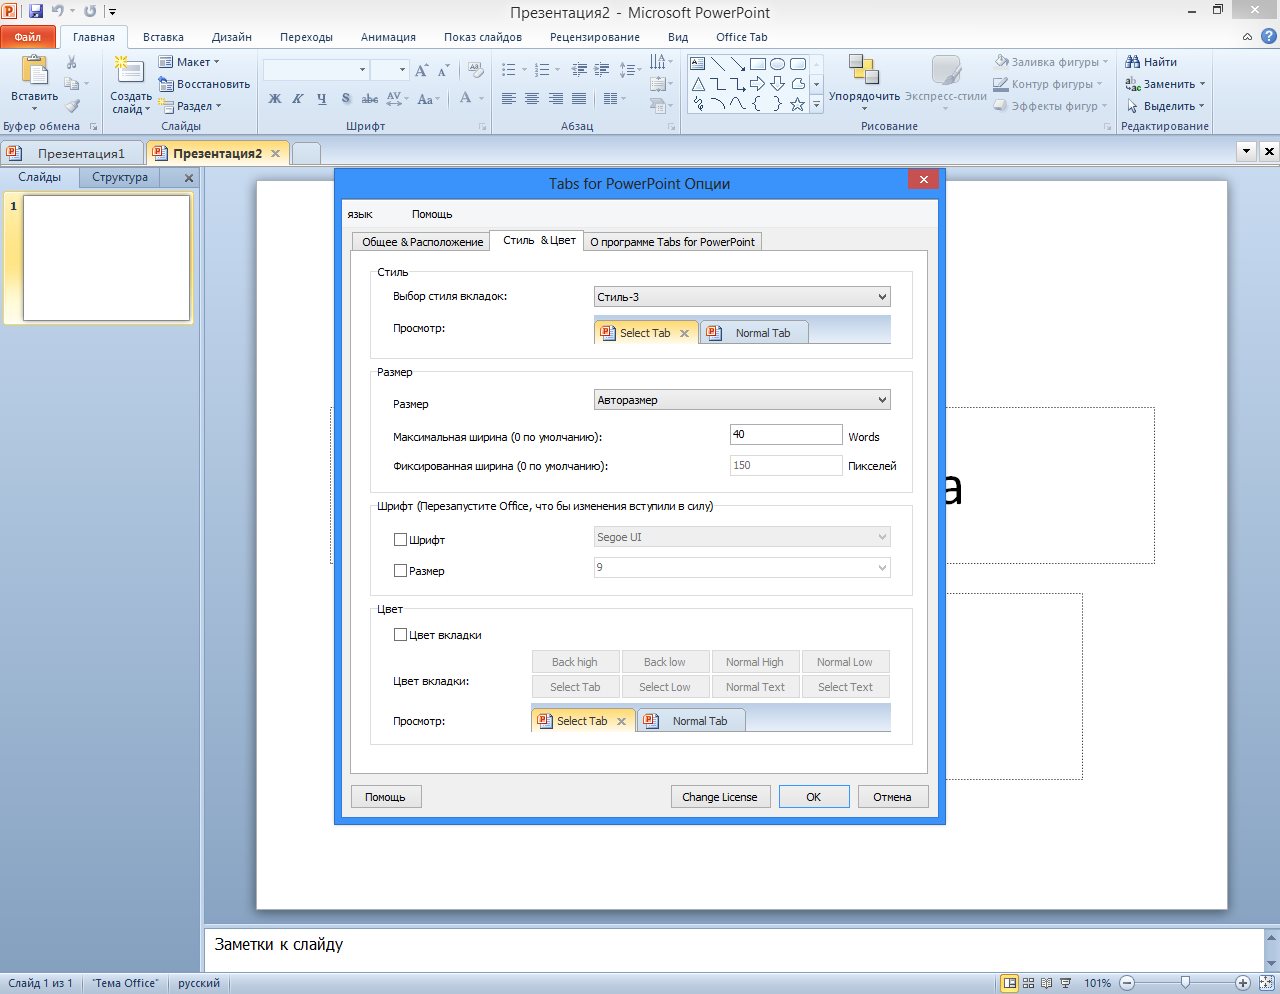
Task: Click the OK button
Action: click(814, 797)
